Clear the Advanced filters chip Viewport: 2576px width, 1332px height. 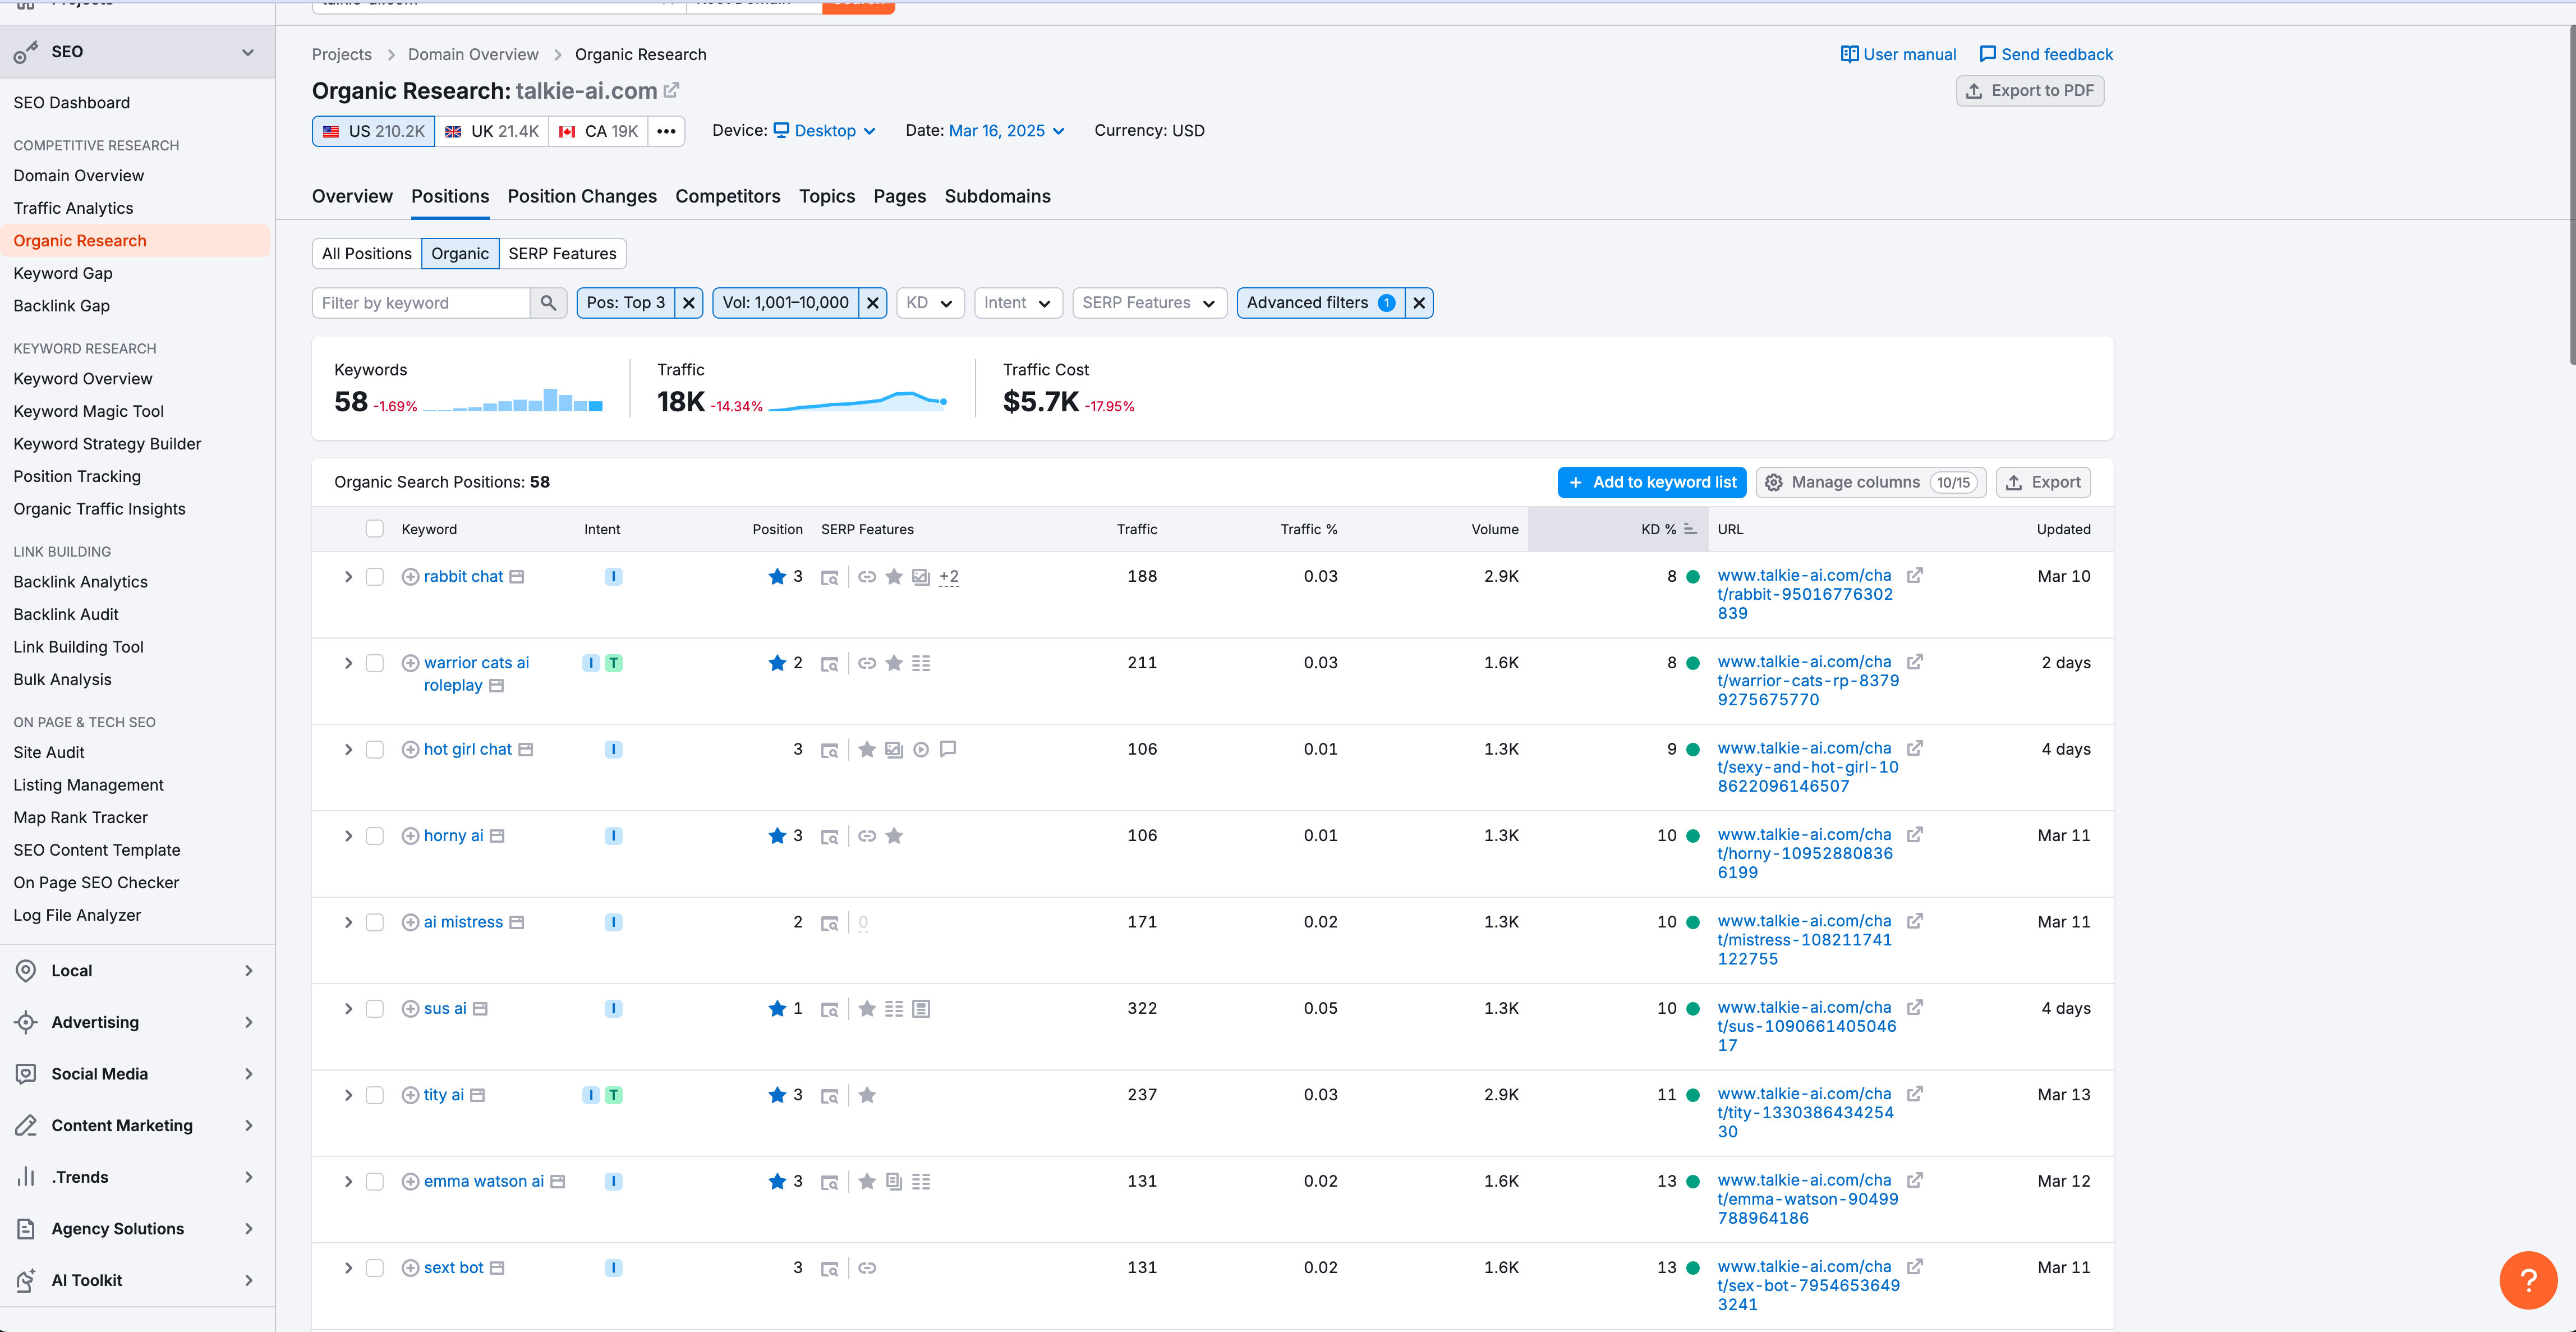click(x=1419, y=303)
